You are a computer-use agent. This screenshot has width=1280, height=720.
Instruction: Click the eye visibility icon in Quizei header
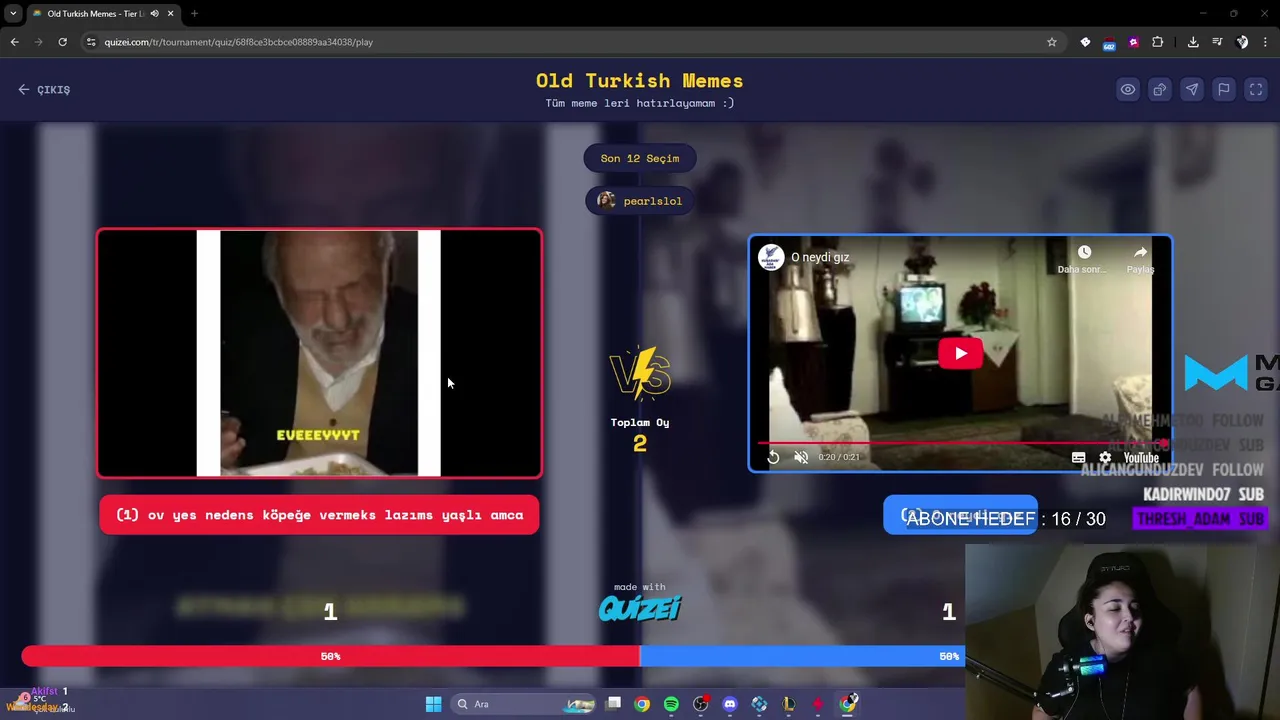coord(1128,89)
